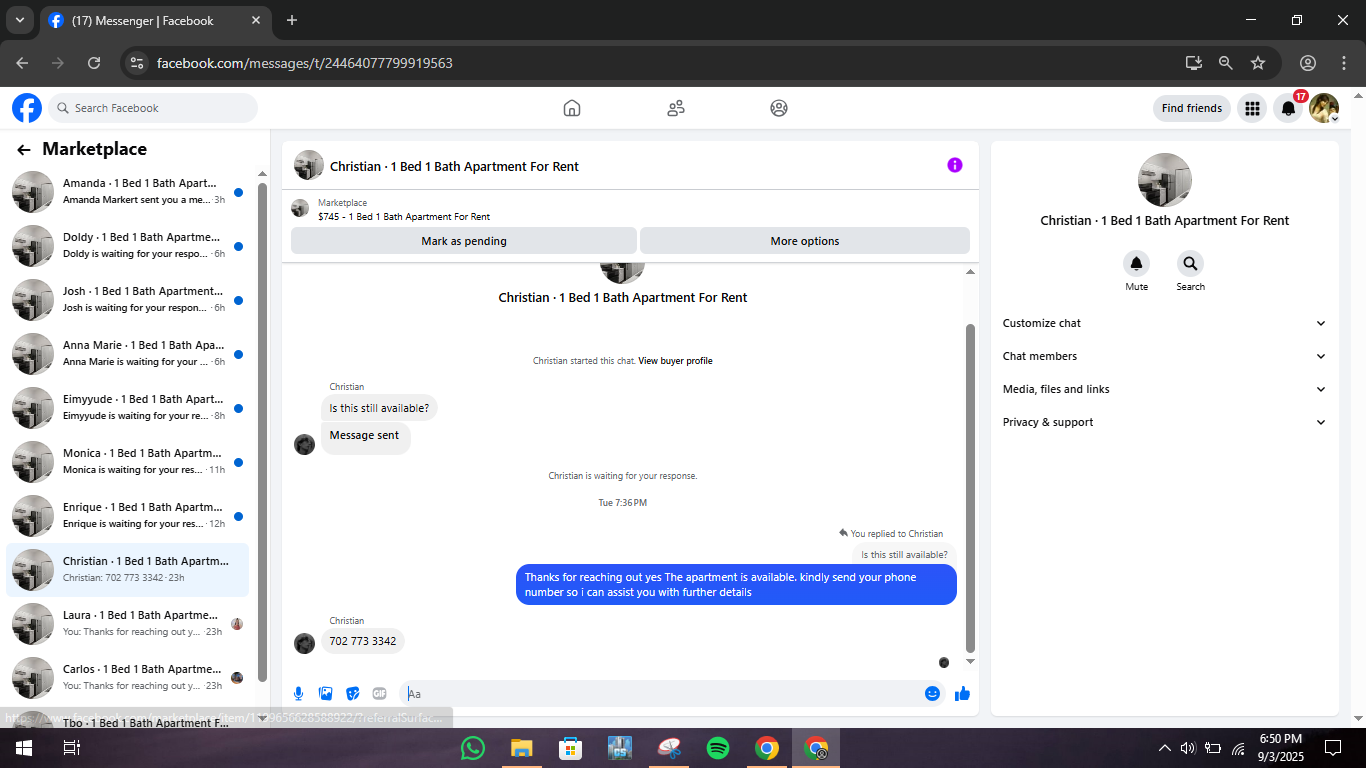Click the Mark as pending button

(x=464, y=241)
